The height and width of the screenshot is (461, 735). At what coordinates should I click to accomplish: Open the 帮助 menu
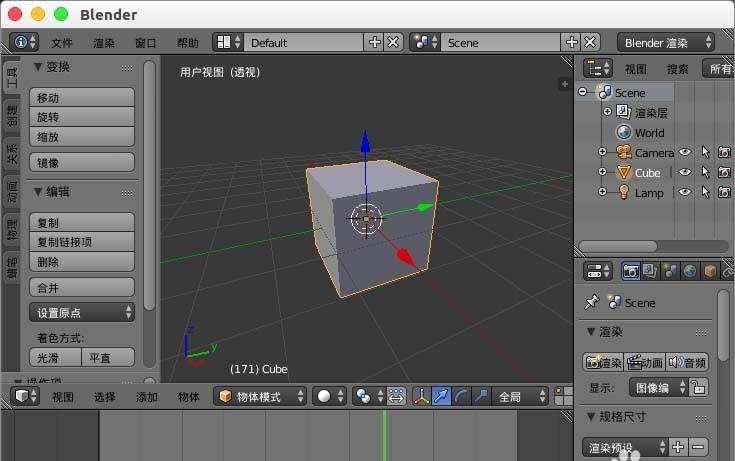click(x=188, y=43)
